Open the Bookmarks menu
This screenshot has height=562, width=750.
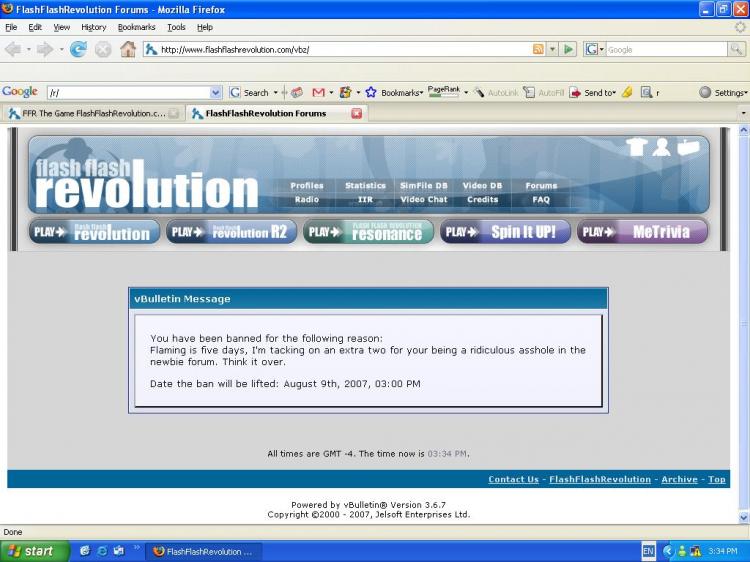click(x=137, y=27)
